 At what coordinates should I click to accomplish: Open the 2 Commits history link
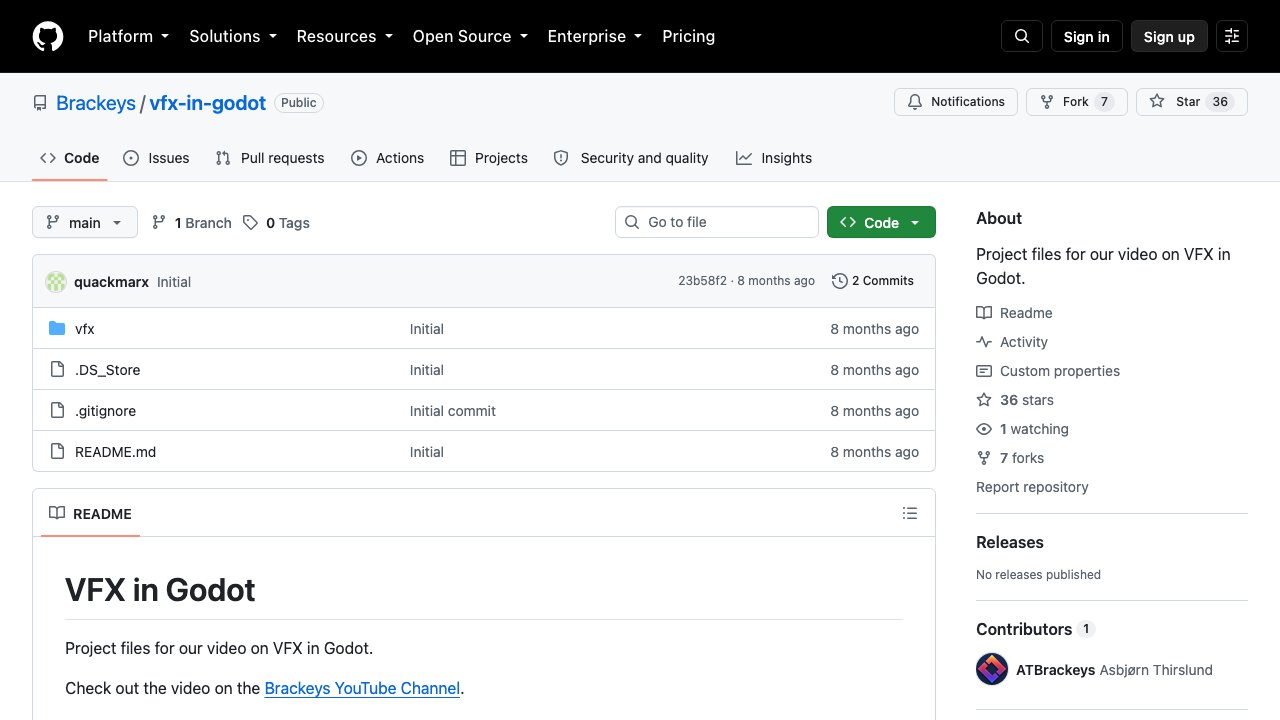pyautogui.click(x=873, y=281)
